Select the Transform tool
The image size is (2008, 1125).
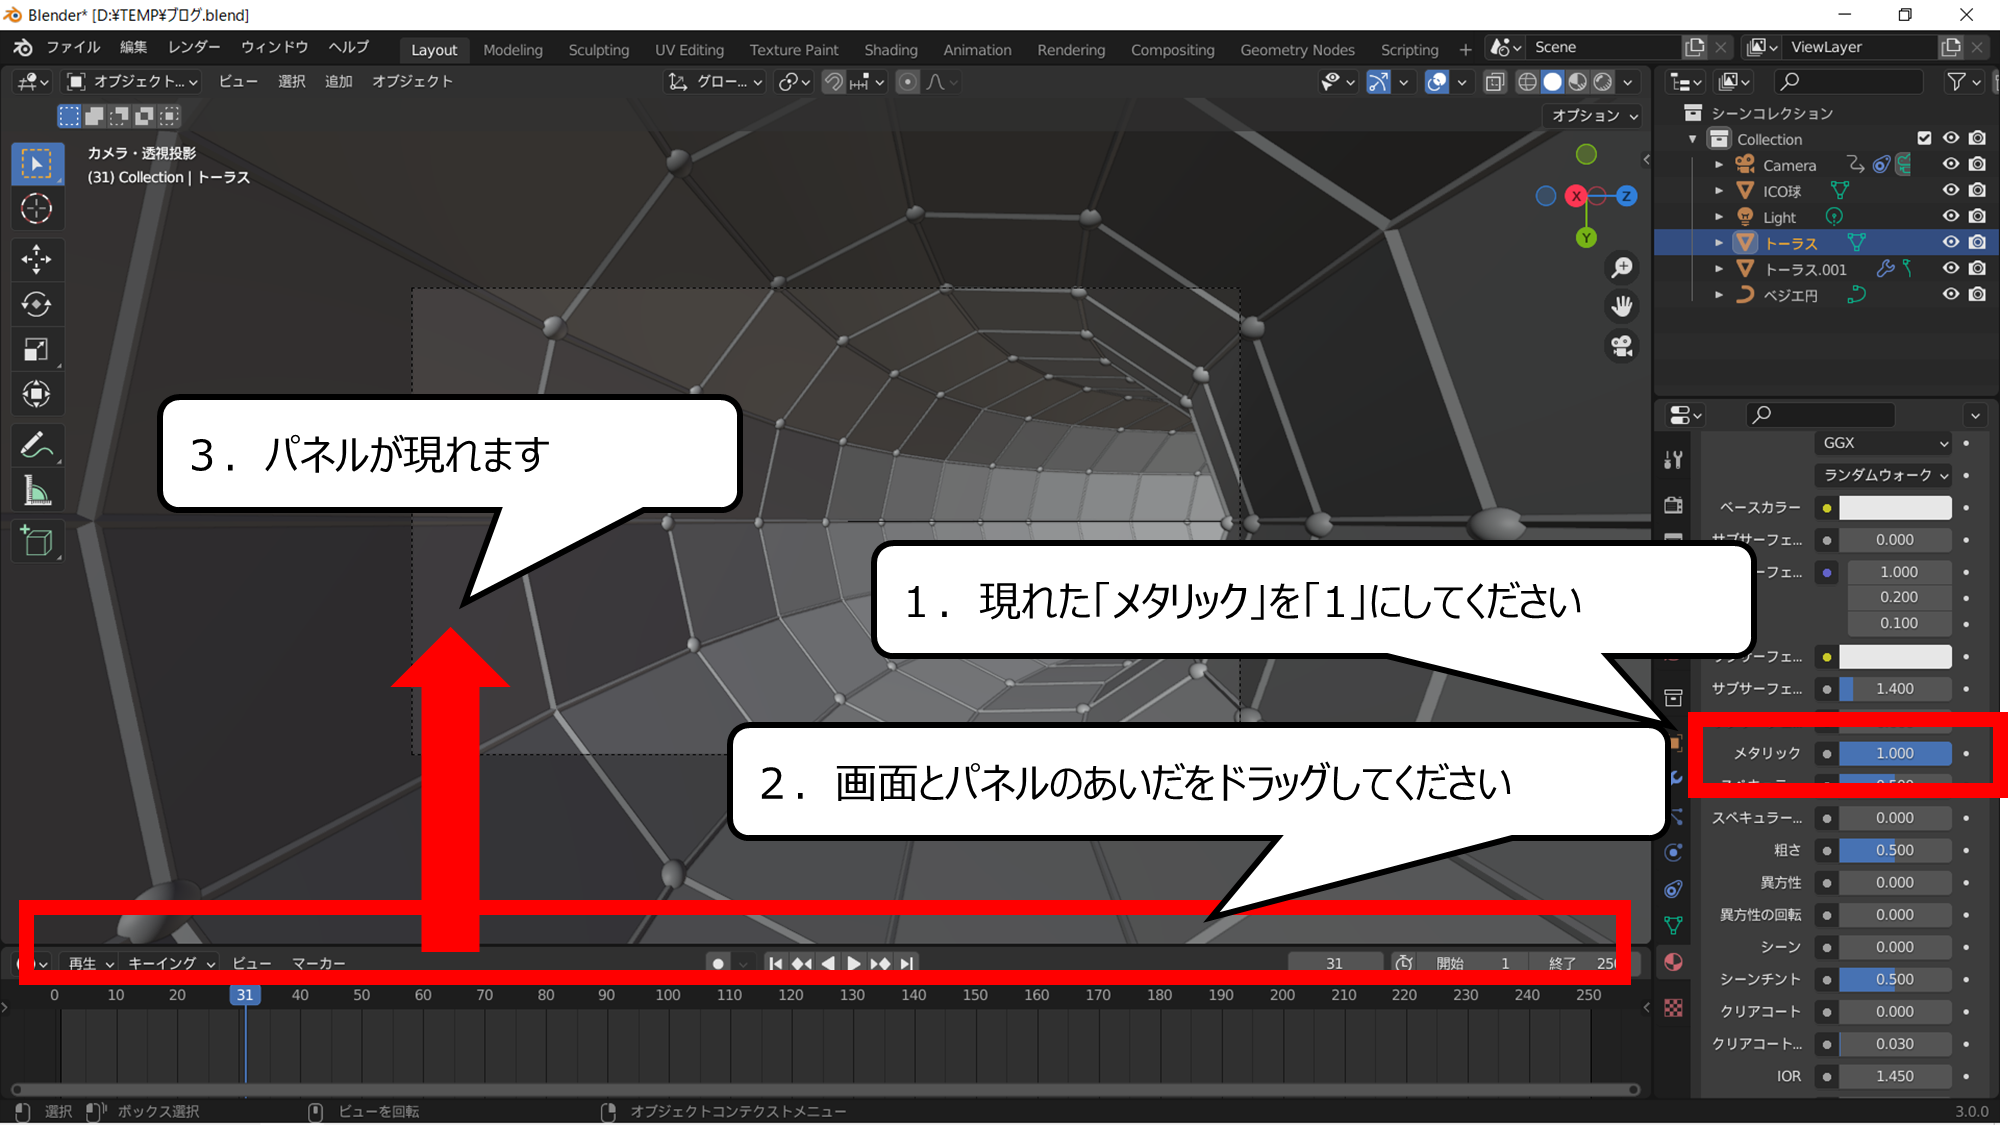(37, 395)
